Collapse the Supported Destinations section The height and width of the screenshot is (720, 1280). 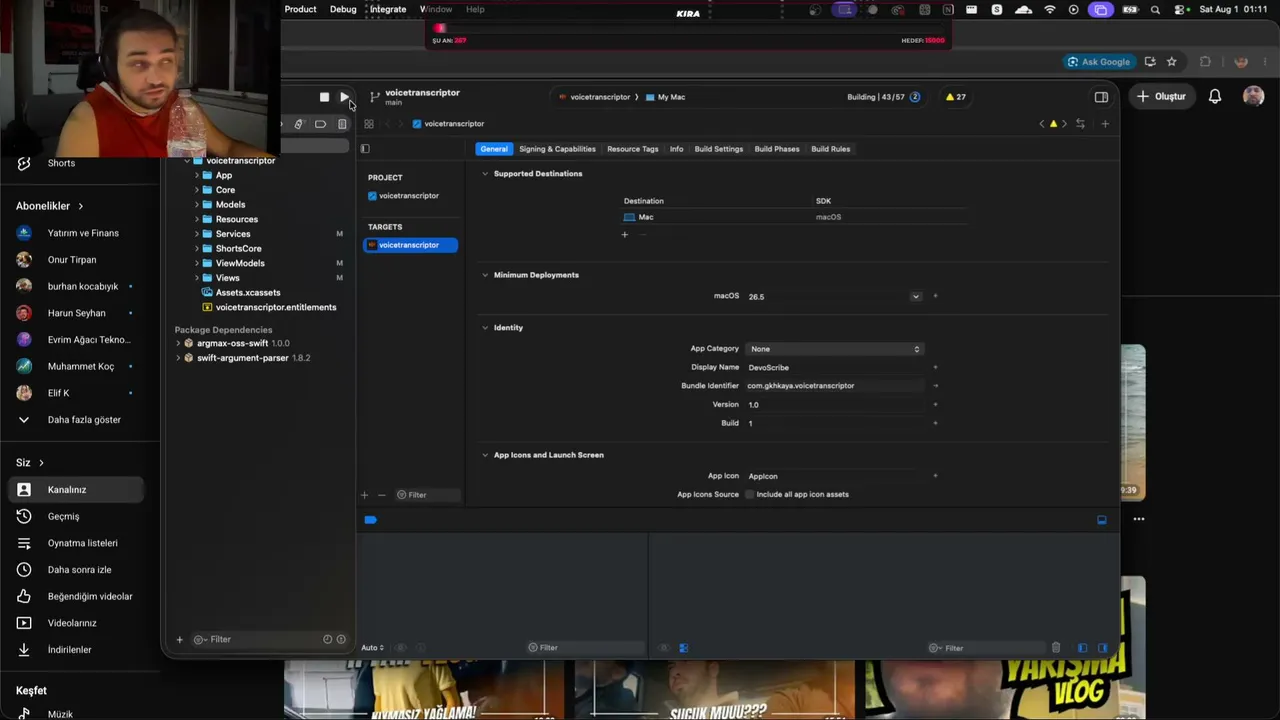click(485, 174)
